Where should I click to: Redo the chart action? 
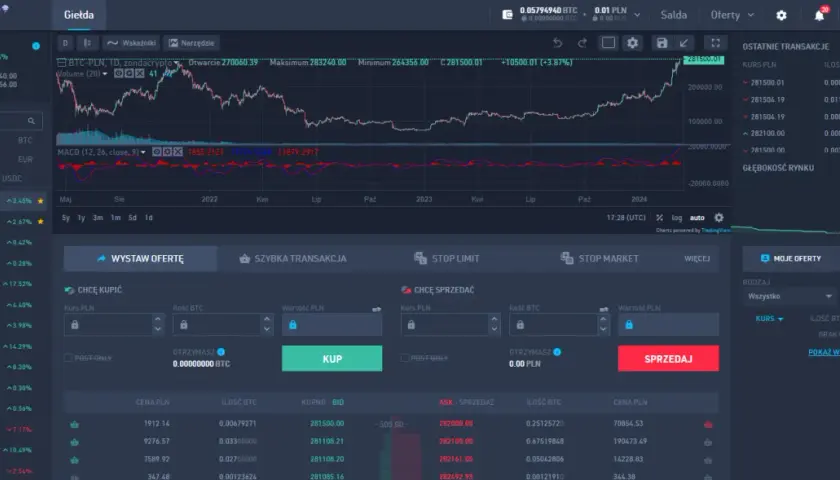coord(582,43)
